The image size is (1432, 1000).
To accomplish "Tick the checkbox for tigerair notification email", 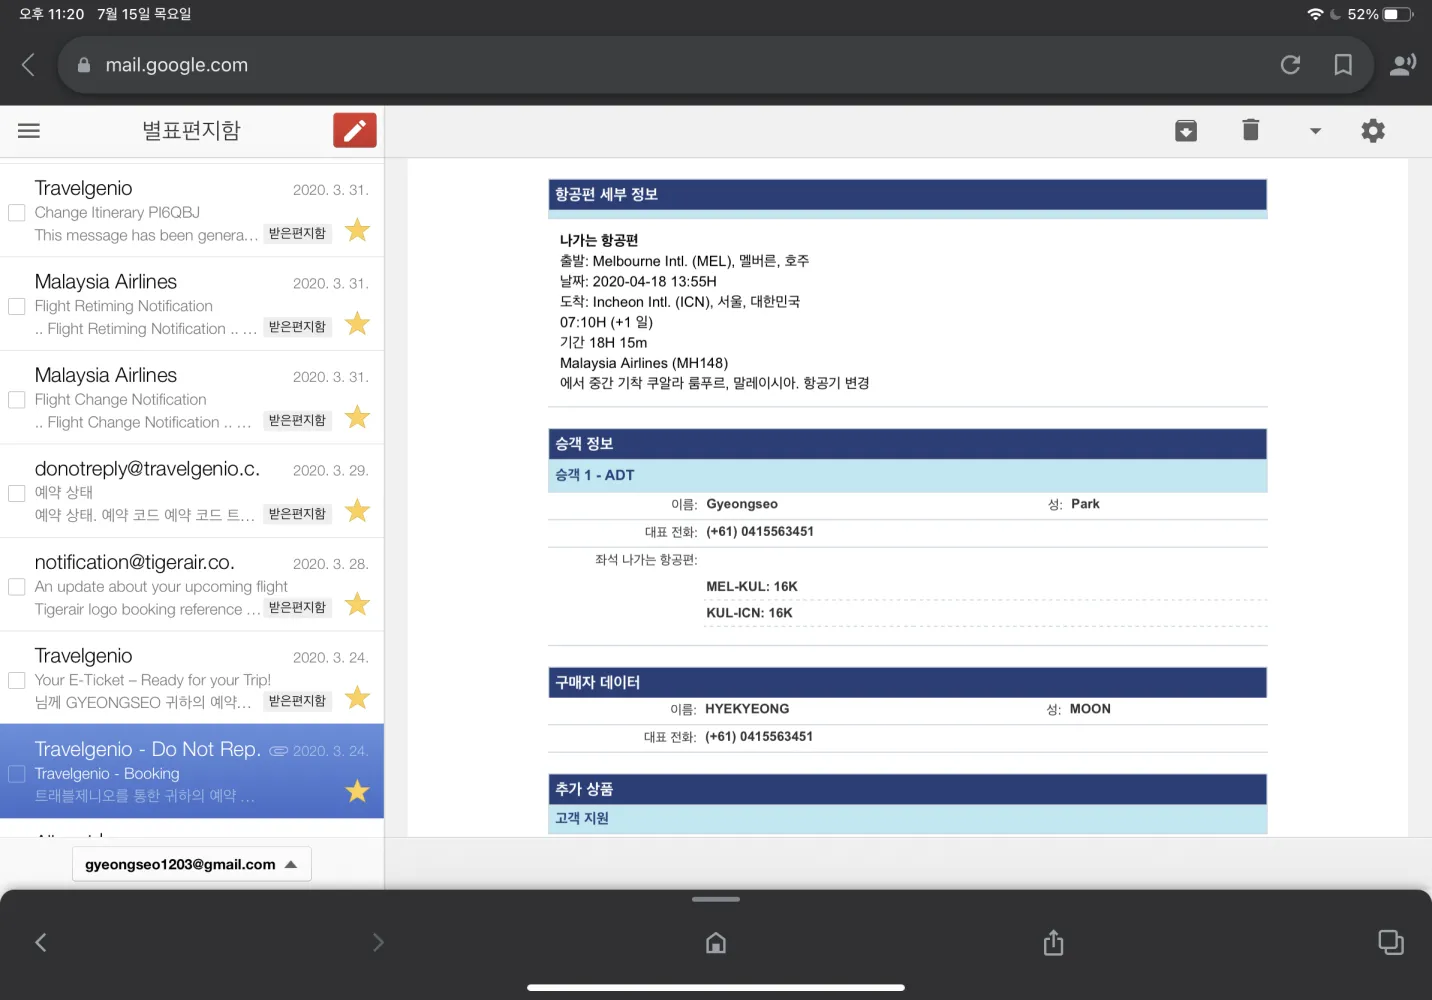I will (17, 587).
